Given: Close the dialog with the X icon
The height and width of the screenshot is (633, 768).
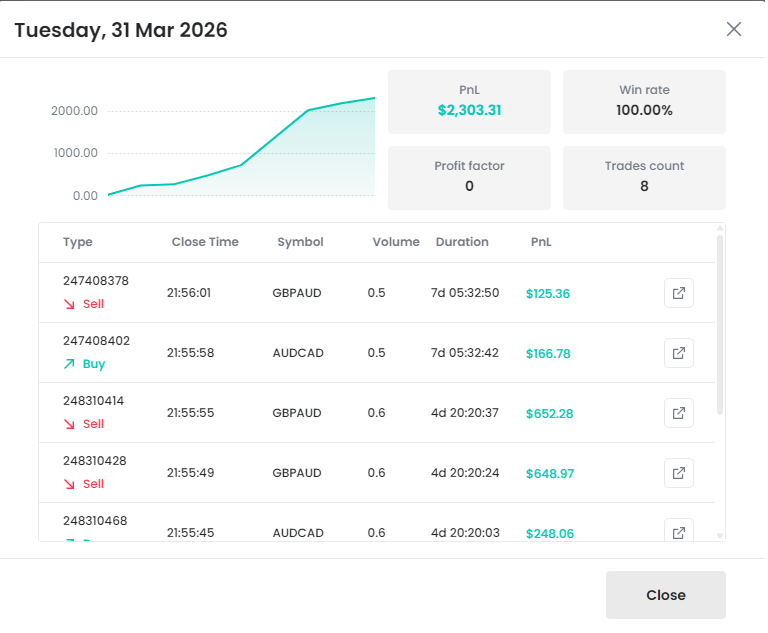Looking at the screenshot, I should coord(734,29).
